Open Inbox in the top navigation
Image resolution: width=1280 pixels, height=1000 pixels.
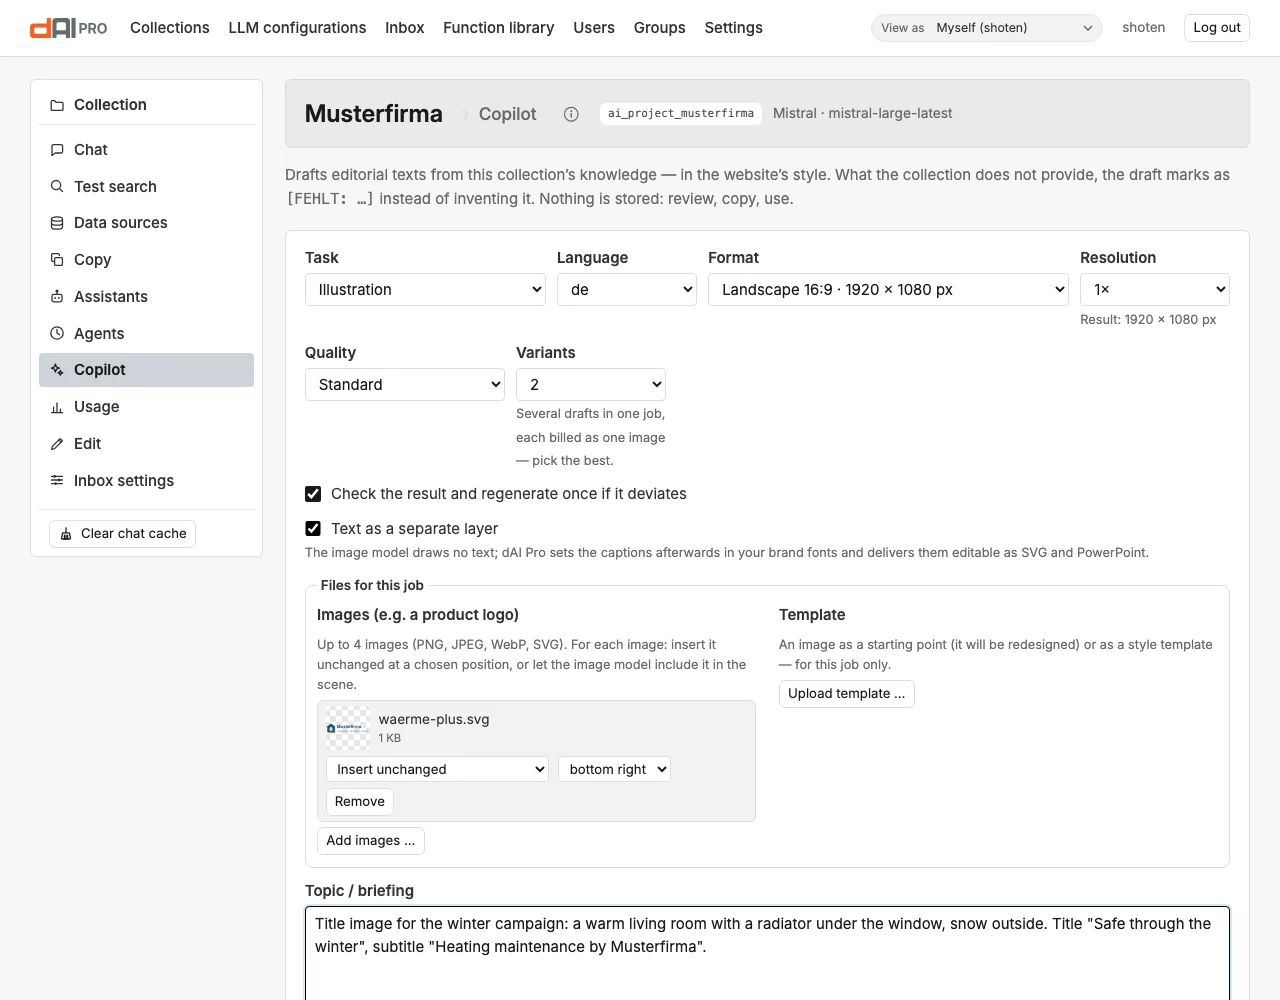[405, 28]
